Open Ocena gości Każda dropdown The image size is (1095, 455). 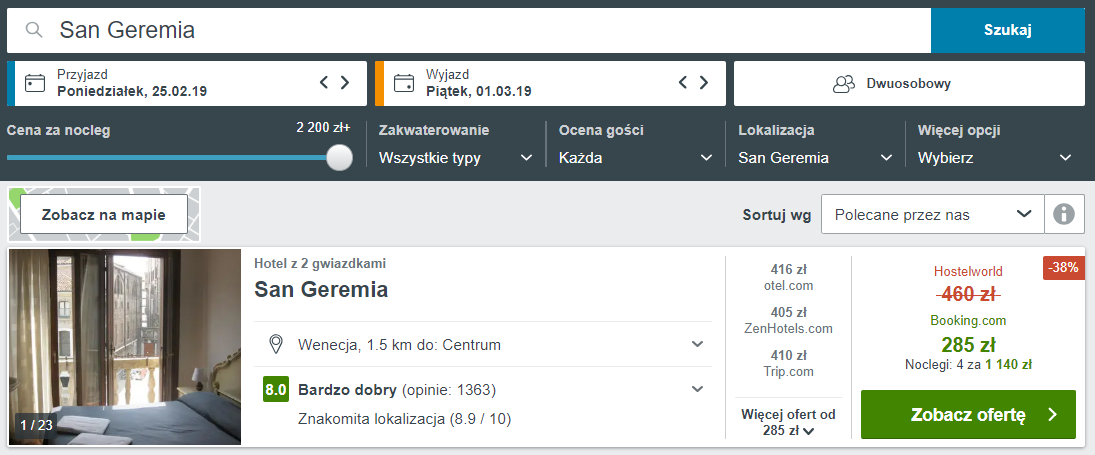(635, 158)
